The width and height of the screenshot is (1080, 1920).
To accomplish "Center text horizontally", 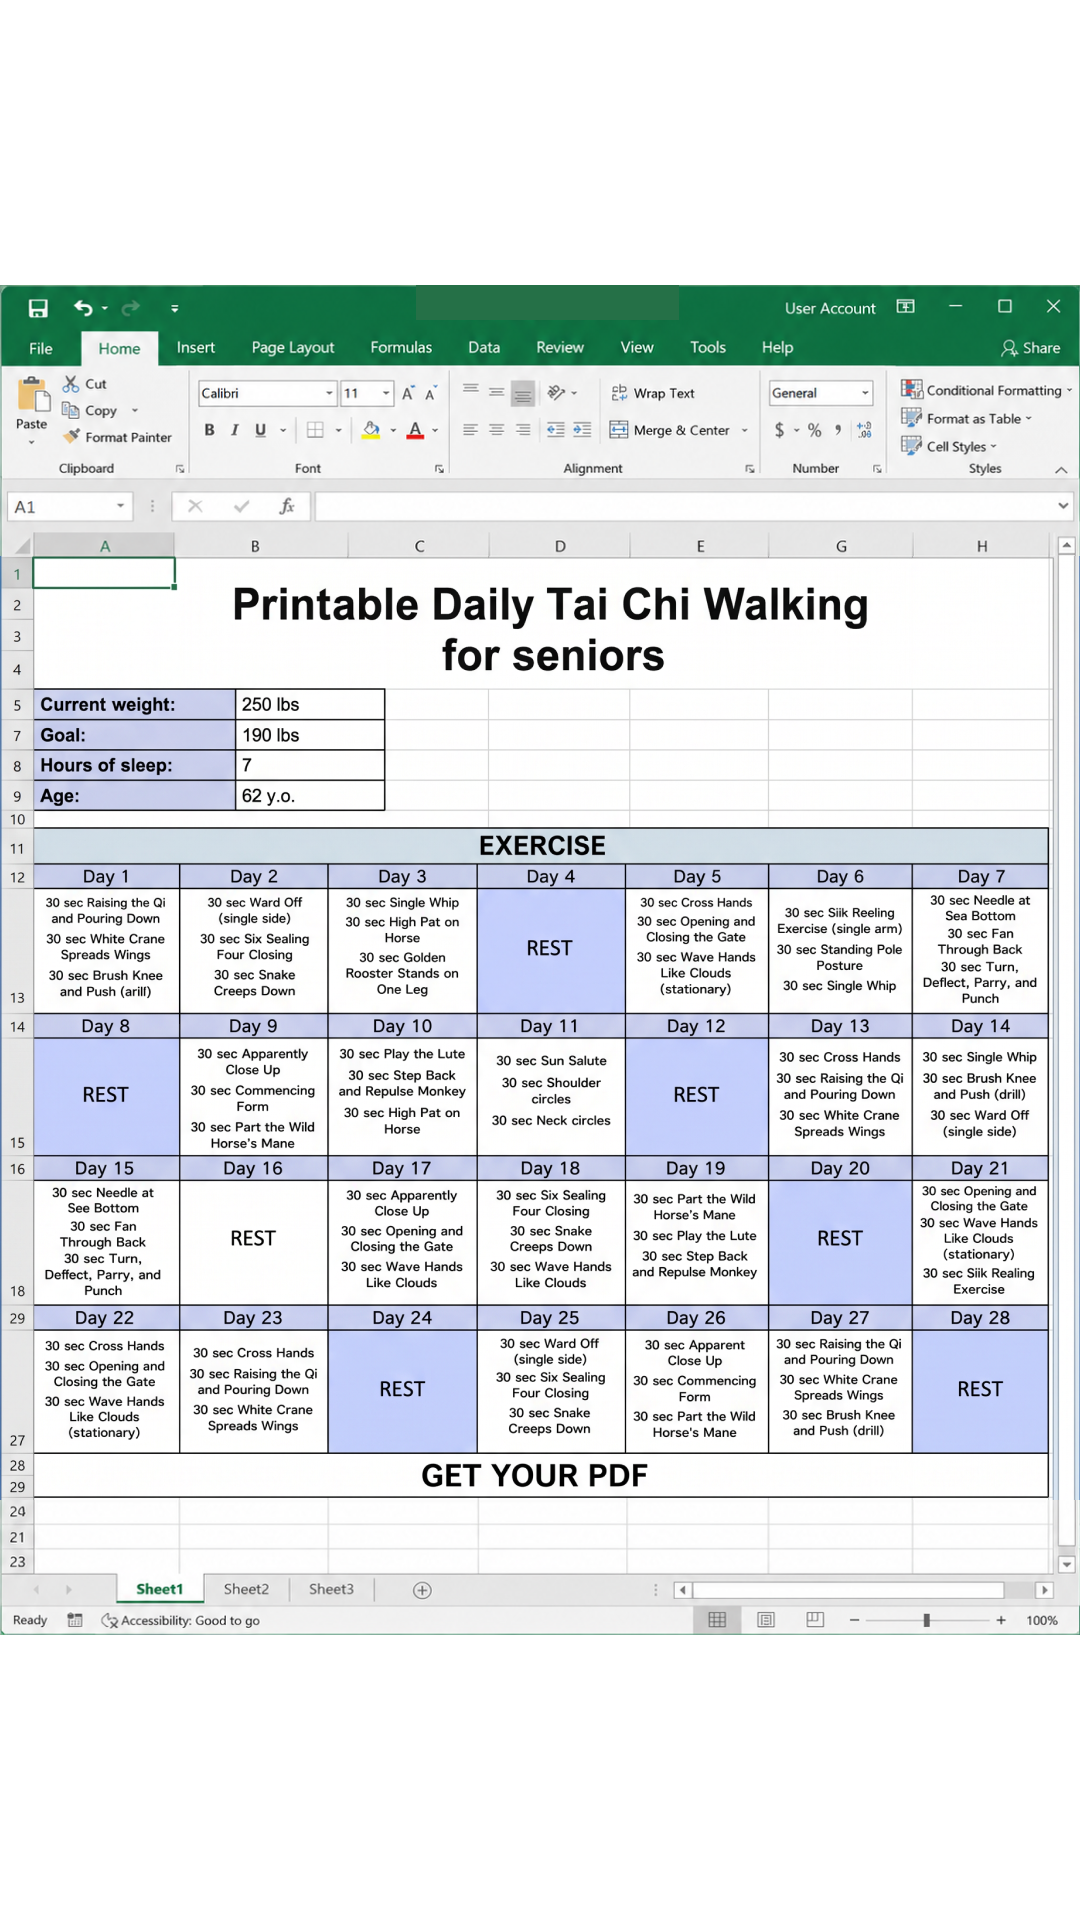I will click(x=496, y=430).
